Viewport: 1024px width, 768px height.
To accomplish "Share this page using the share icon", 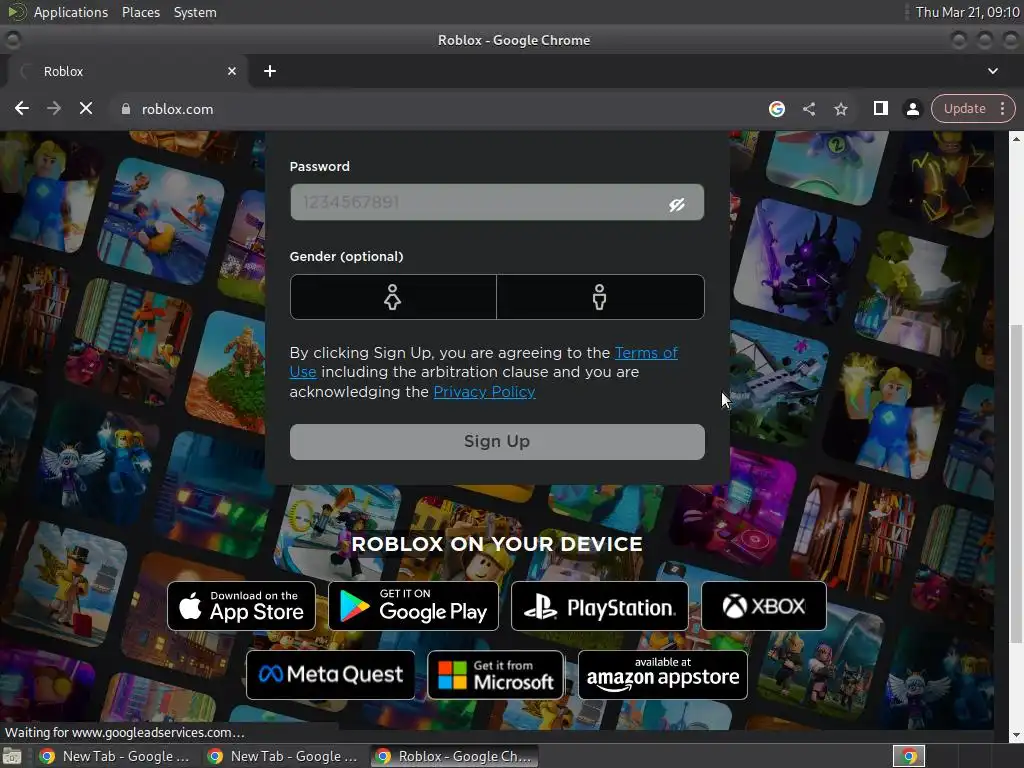I will coord(808,109).
